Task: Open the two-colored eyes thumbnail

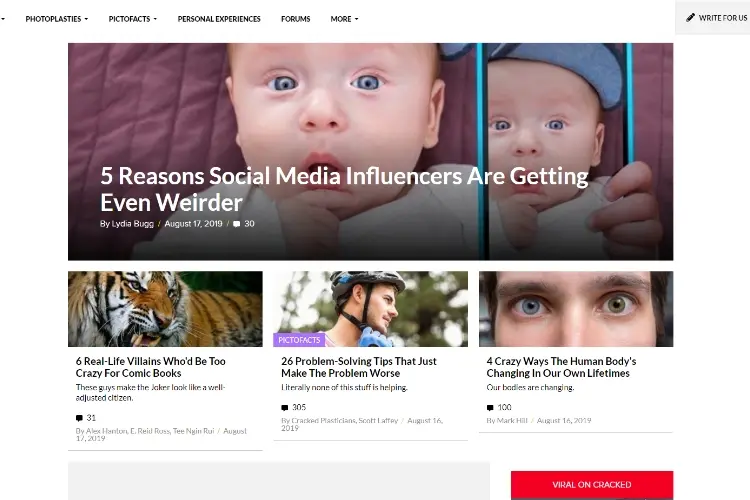Action: [576, 309]
